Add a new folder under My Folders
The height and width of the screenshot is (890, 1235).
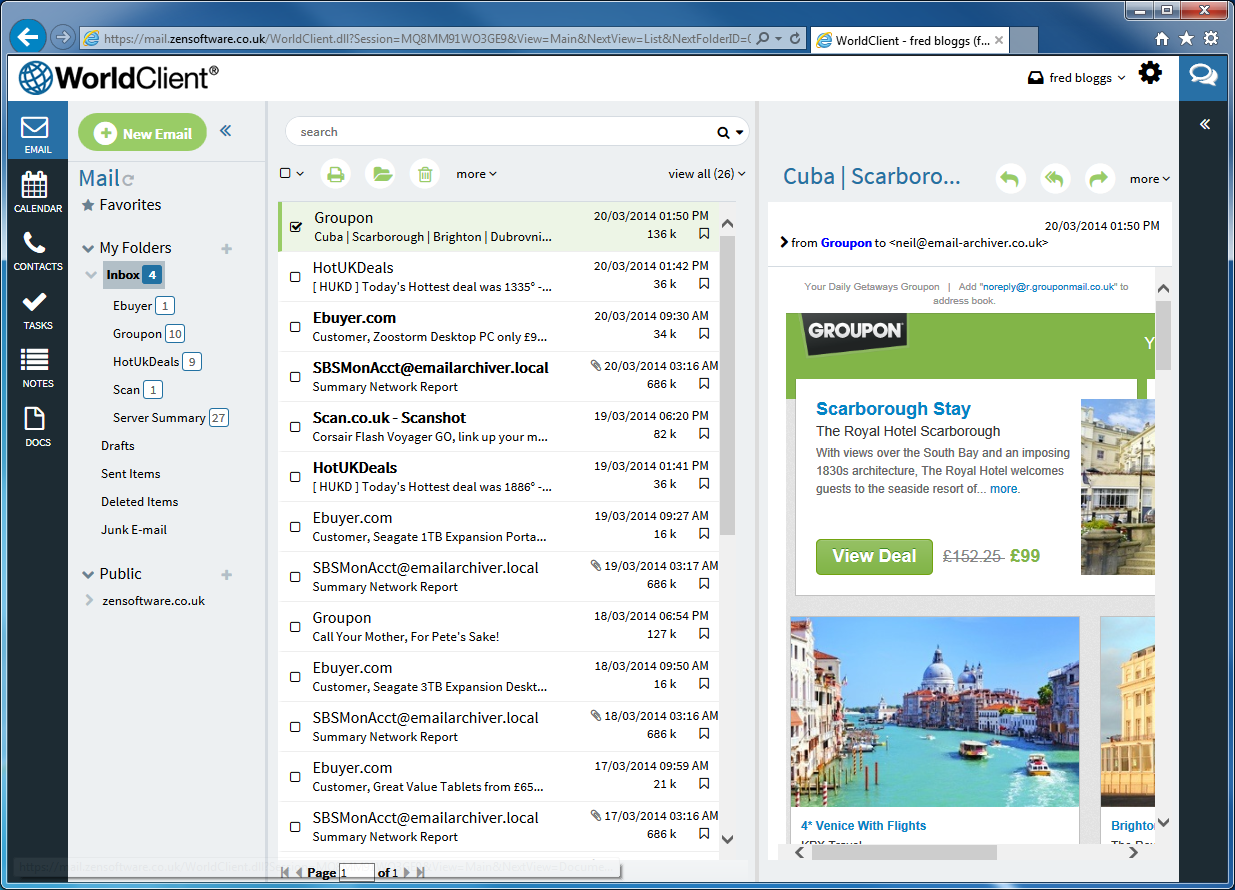[226, 248]
